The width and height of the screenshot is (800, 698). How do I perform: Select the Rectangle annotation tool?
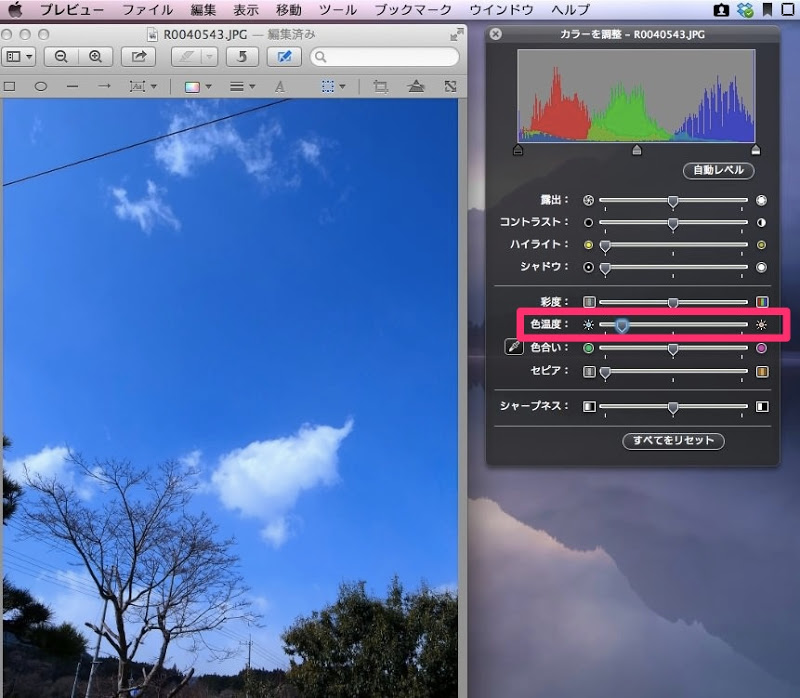[x=9, y=87]
